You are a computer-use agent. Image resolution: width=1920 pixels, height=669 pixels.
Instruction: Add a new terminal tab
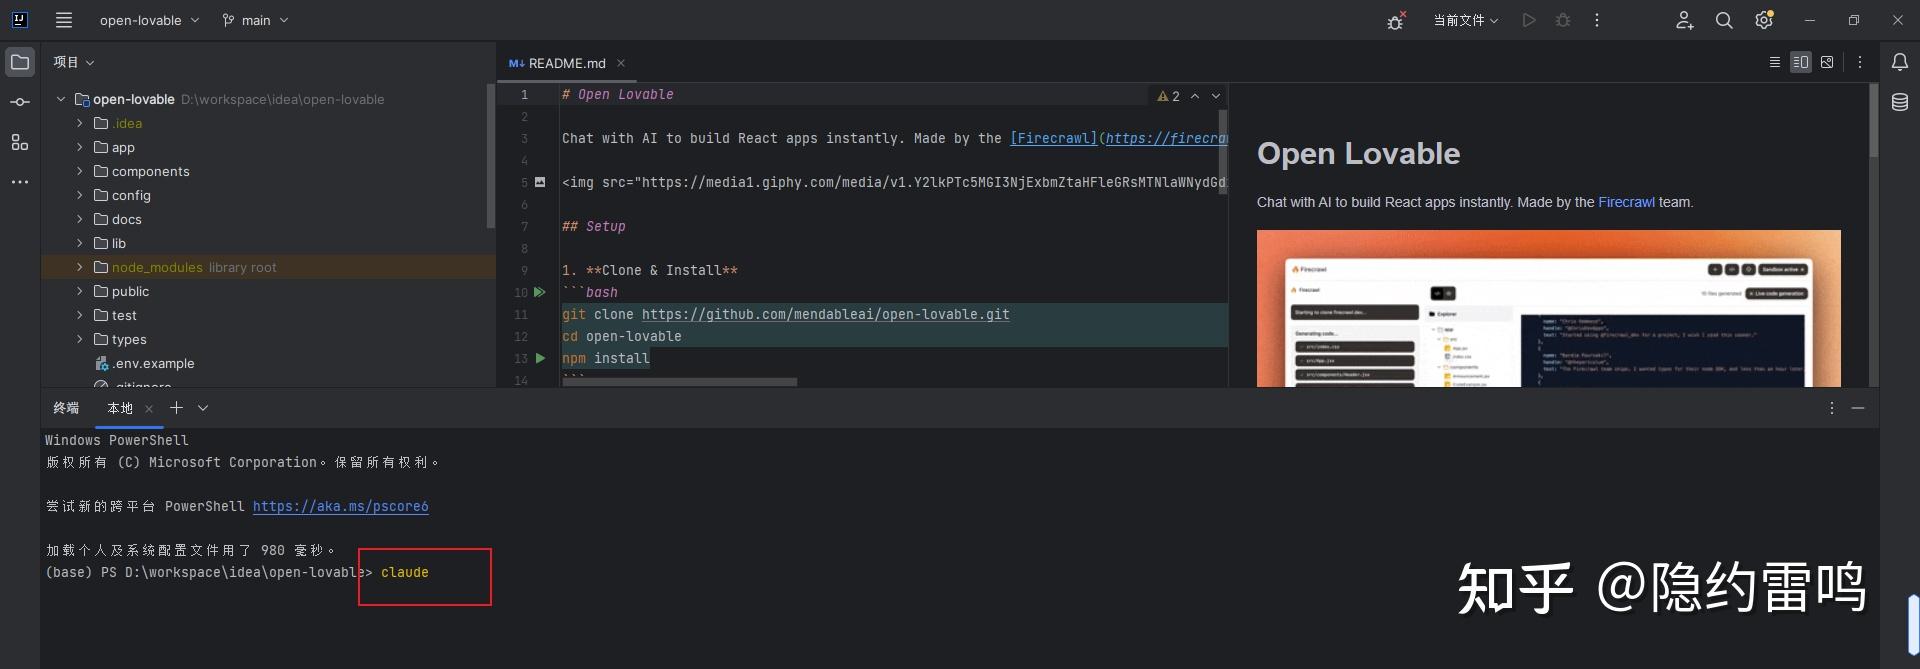point(176,408)
